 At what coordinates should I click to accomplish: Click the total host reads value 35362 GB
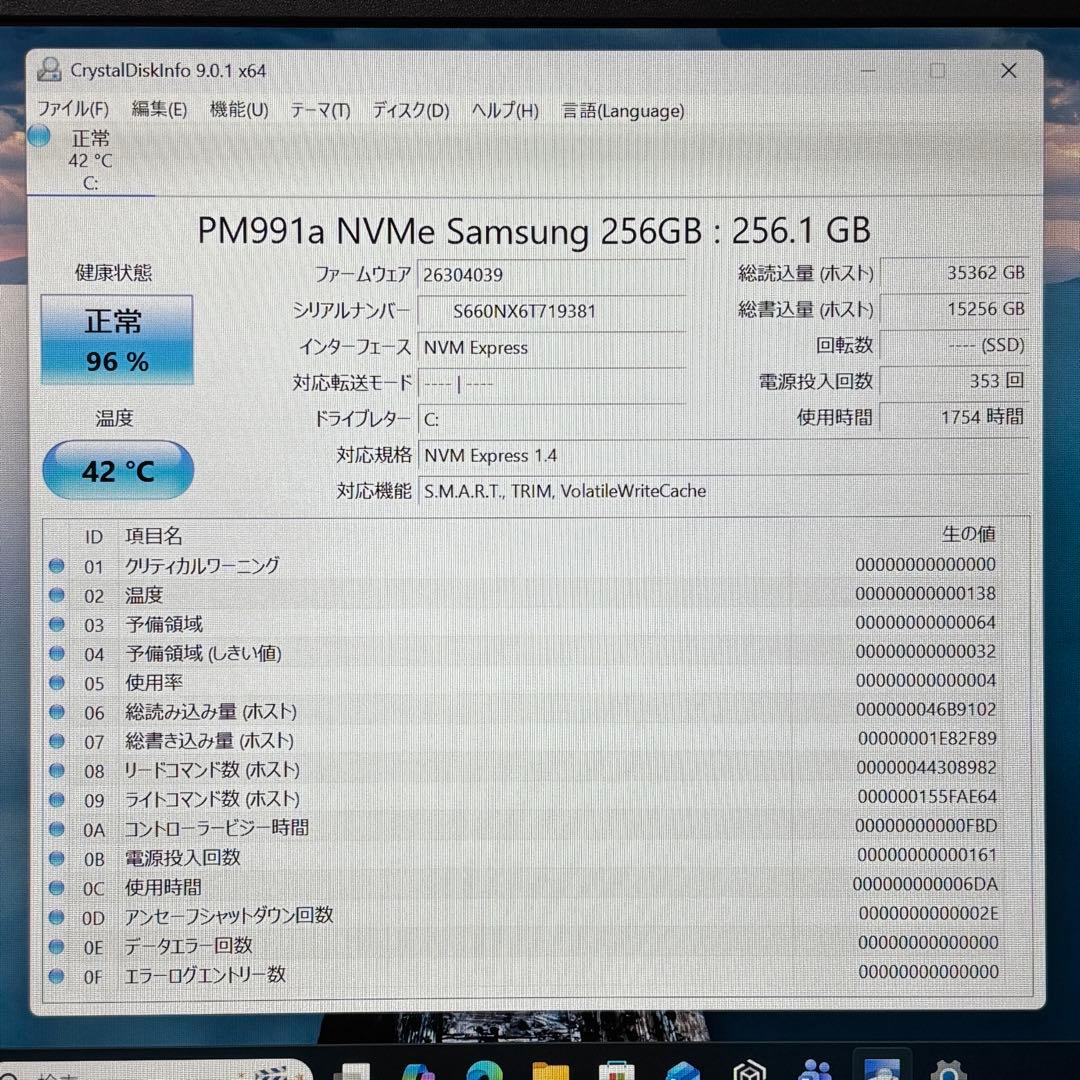955,273
